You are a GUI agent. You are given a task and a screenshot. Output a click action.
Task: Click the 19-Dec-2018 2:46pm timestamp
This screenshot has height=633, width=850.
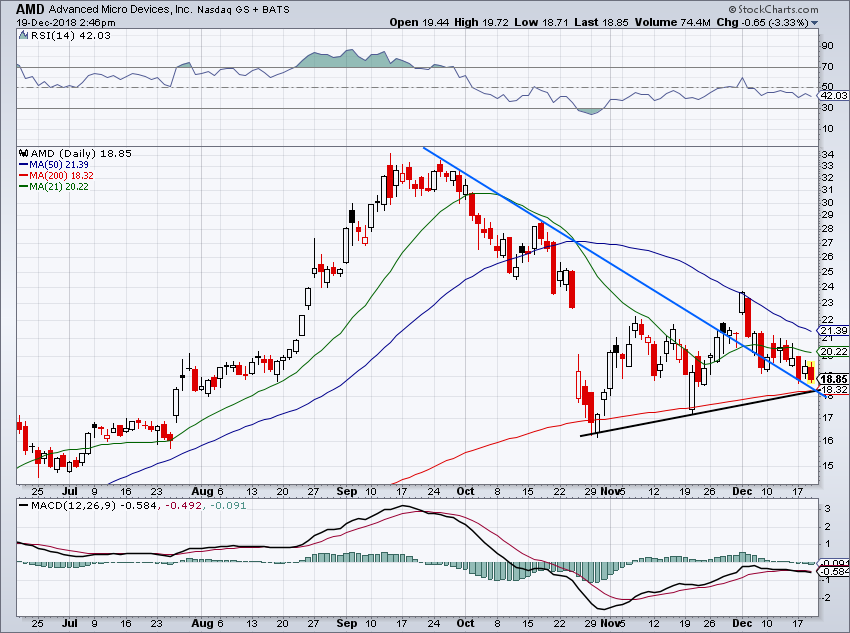(65, 23)
